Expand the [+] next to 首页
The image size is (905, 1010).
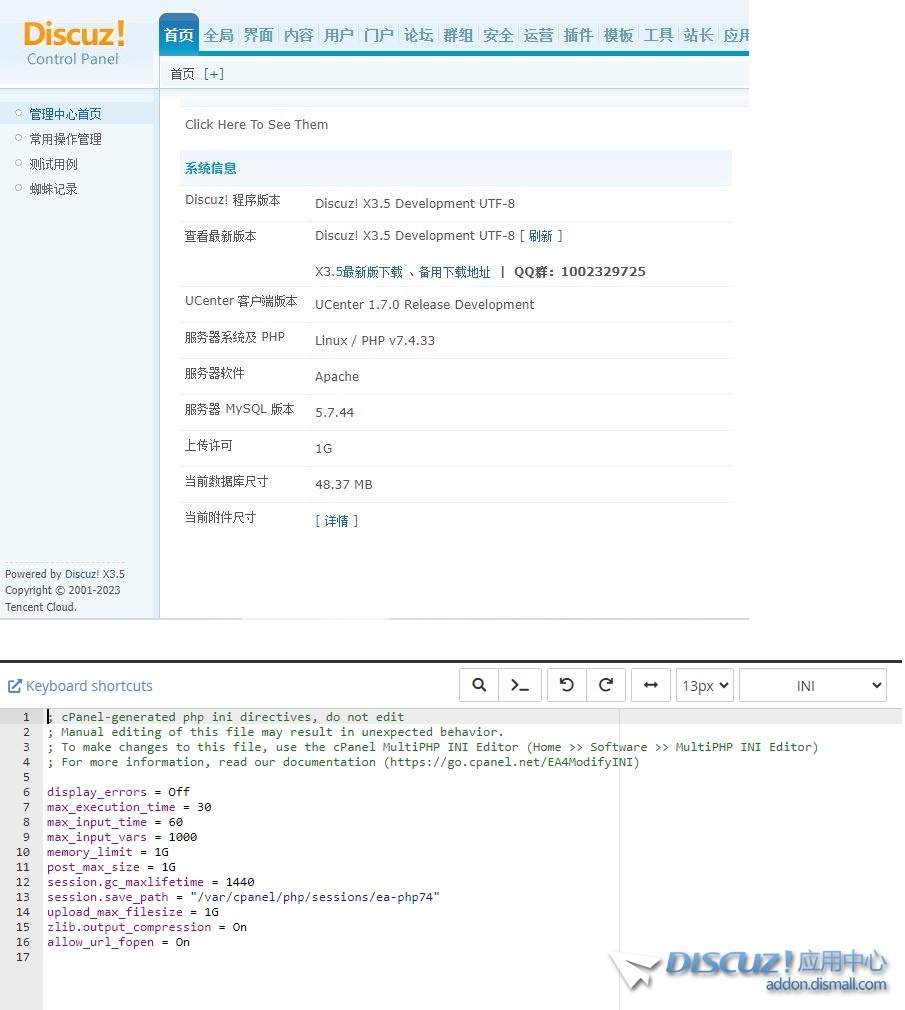214,74
